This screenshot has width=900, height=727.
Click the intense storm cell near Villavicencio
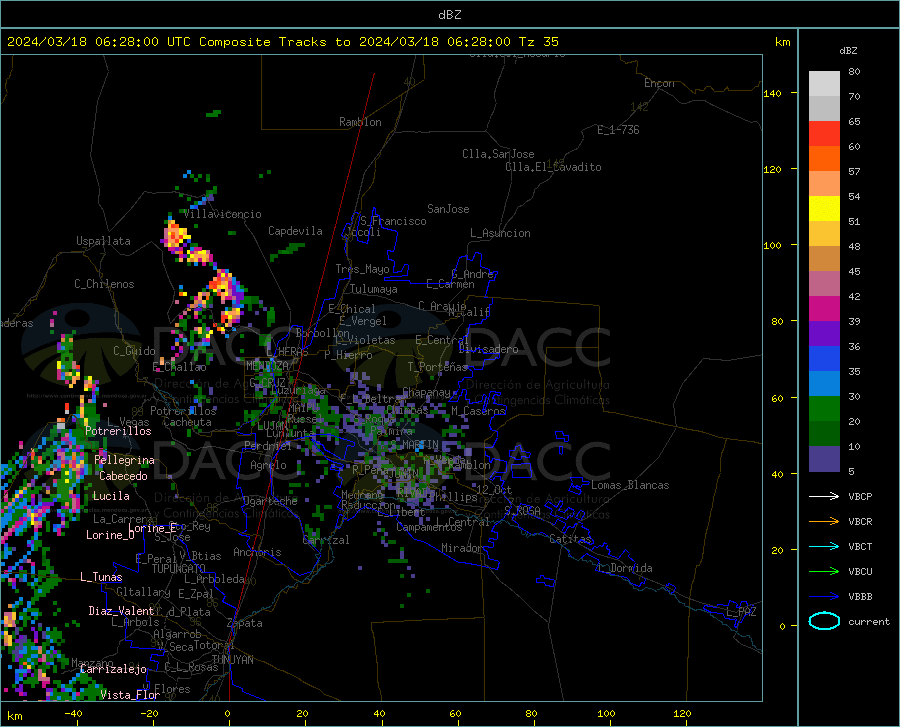coord(176,236)
